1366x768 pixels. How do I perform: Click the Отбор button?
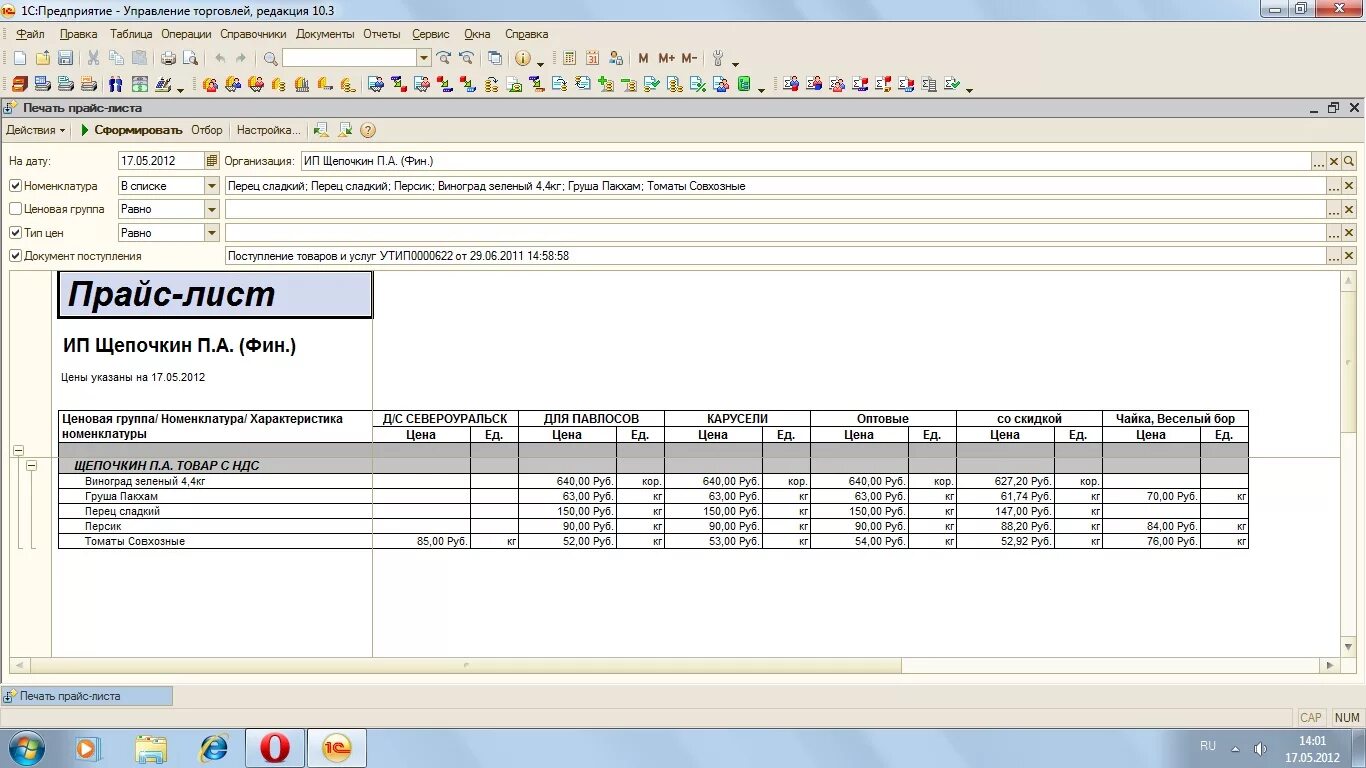[207, 130]
